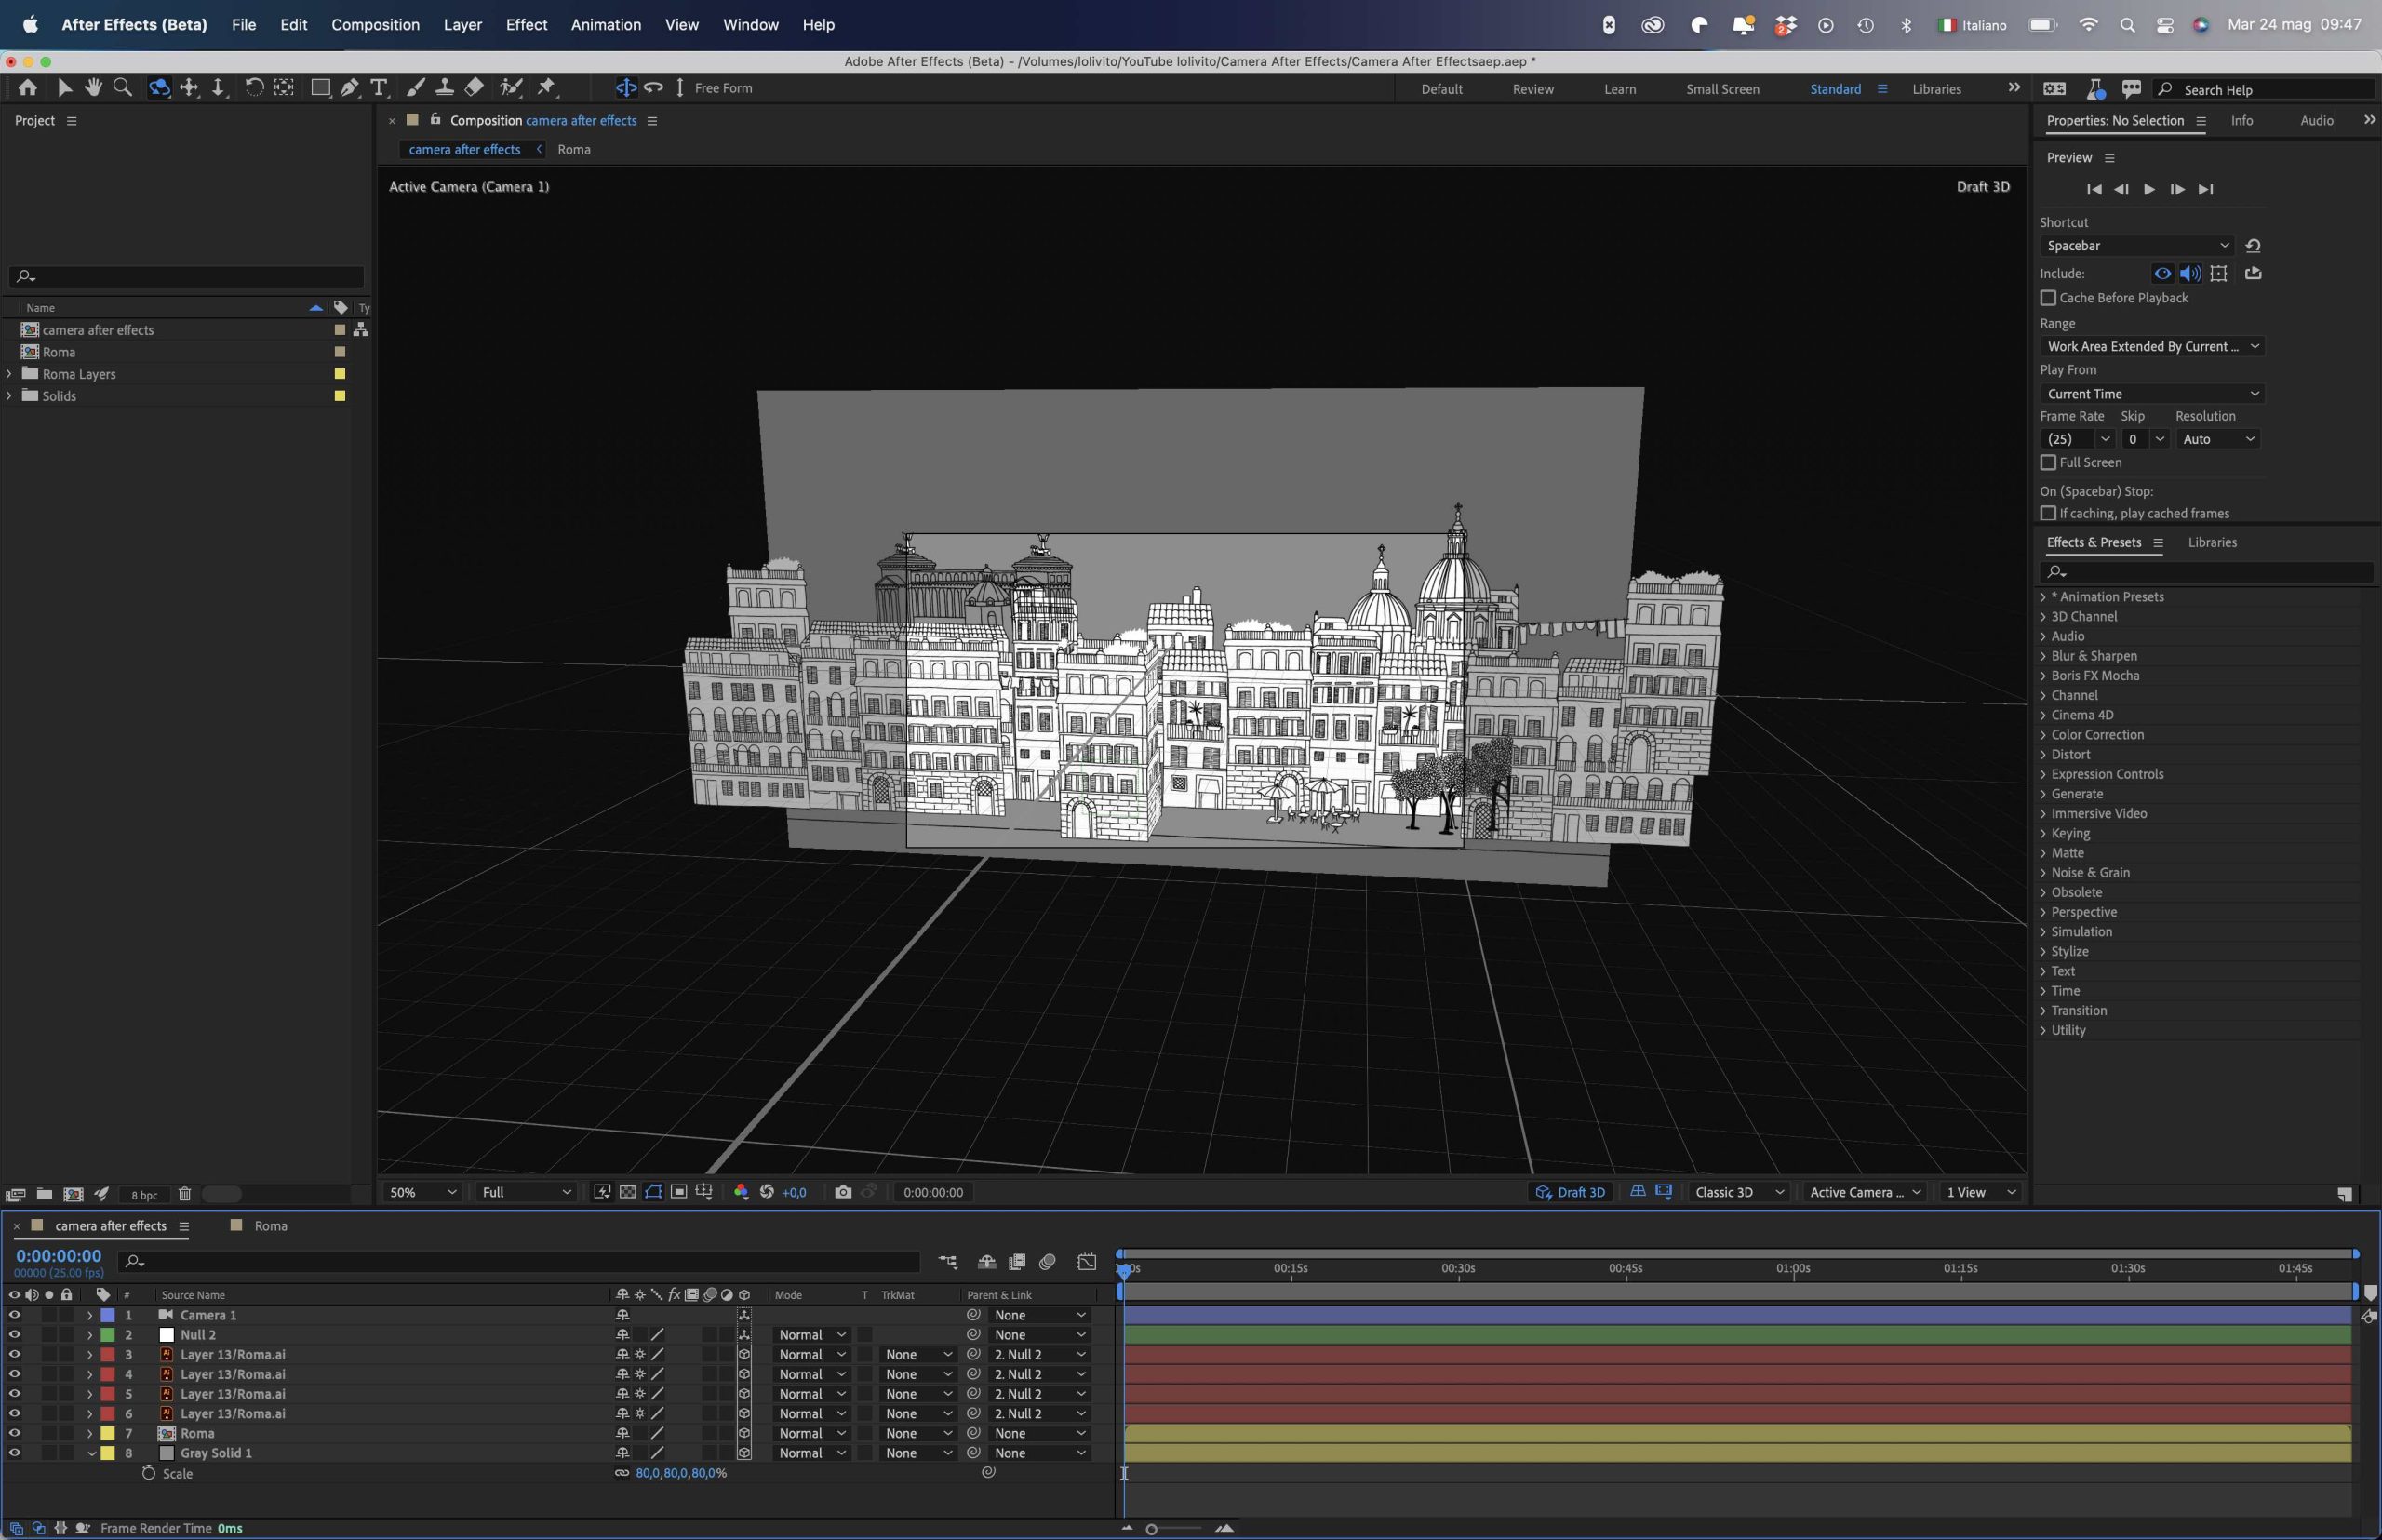Viewport: 2382px width, 1540px height.
Task: Expand the Roma Layers folder
Action: [x=9, y=374]
